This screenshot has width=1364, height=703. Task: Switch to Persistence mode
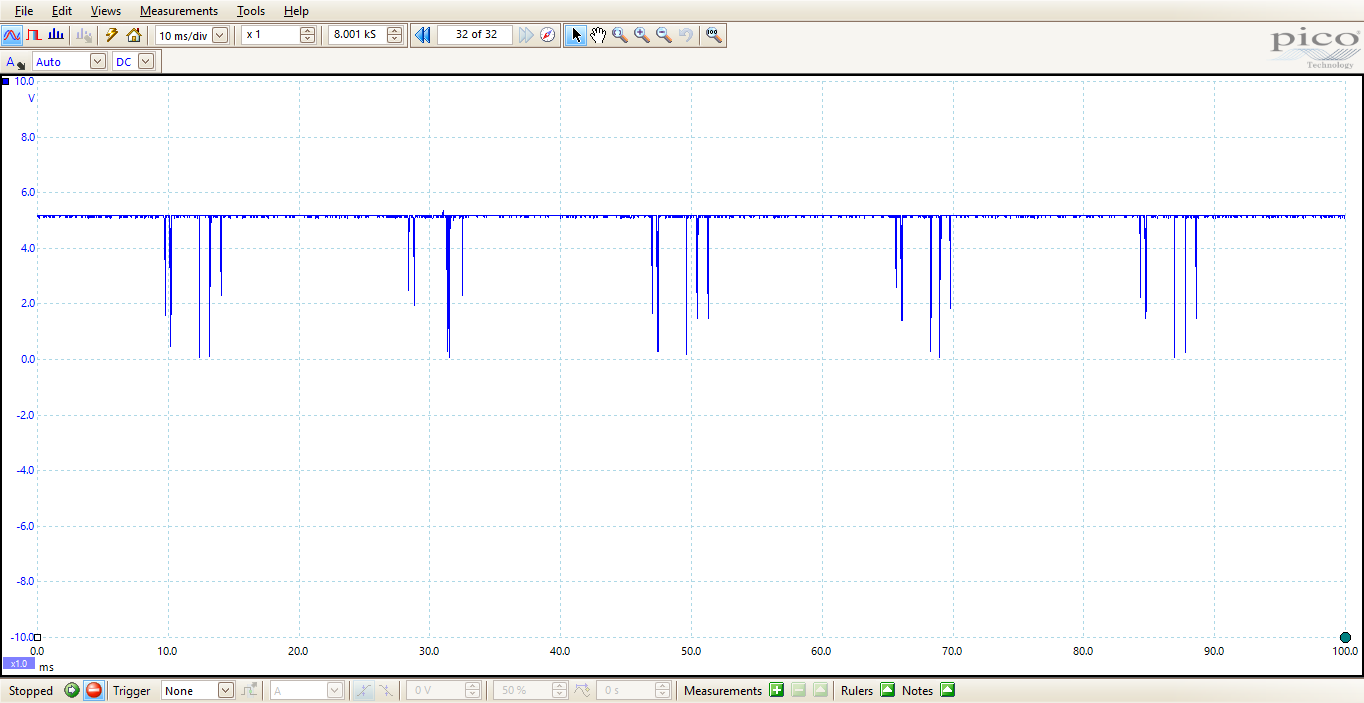coord(34,35)
